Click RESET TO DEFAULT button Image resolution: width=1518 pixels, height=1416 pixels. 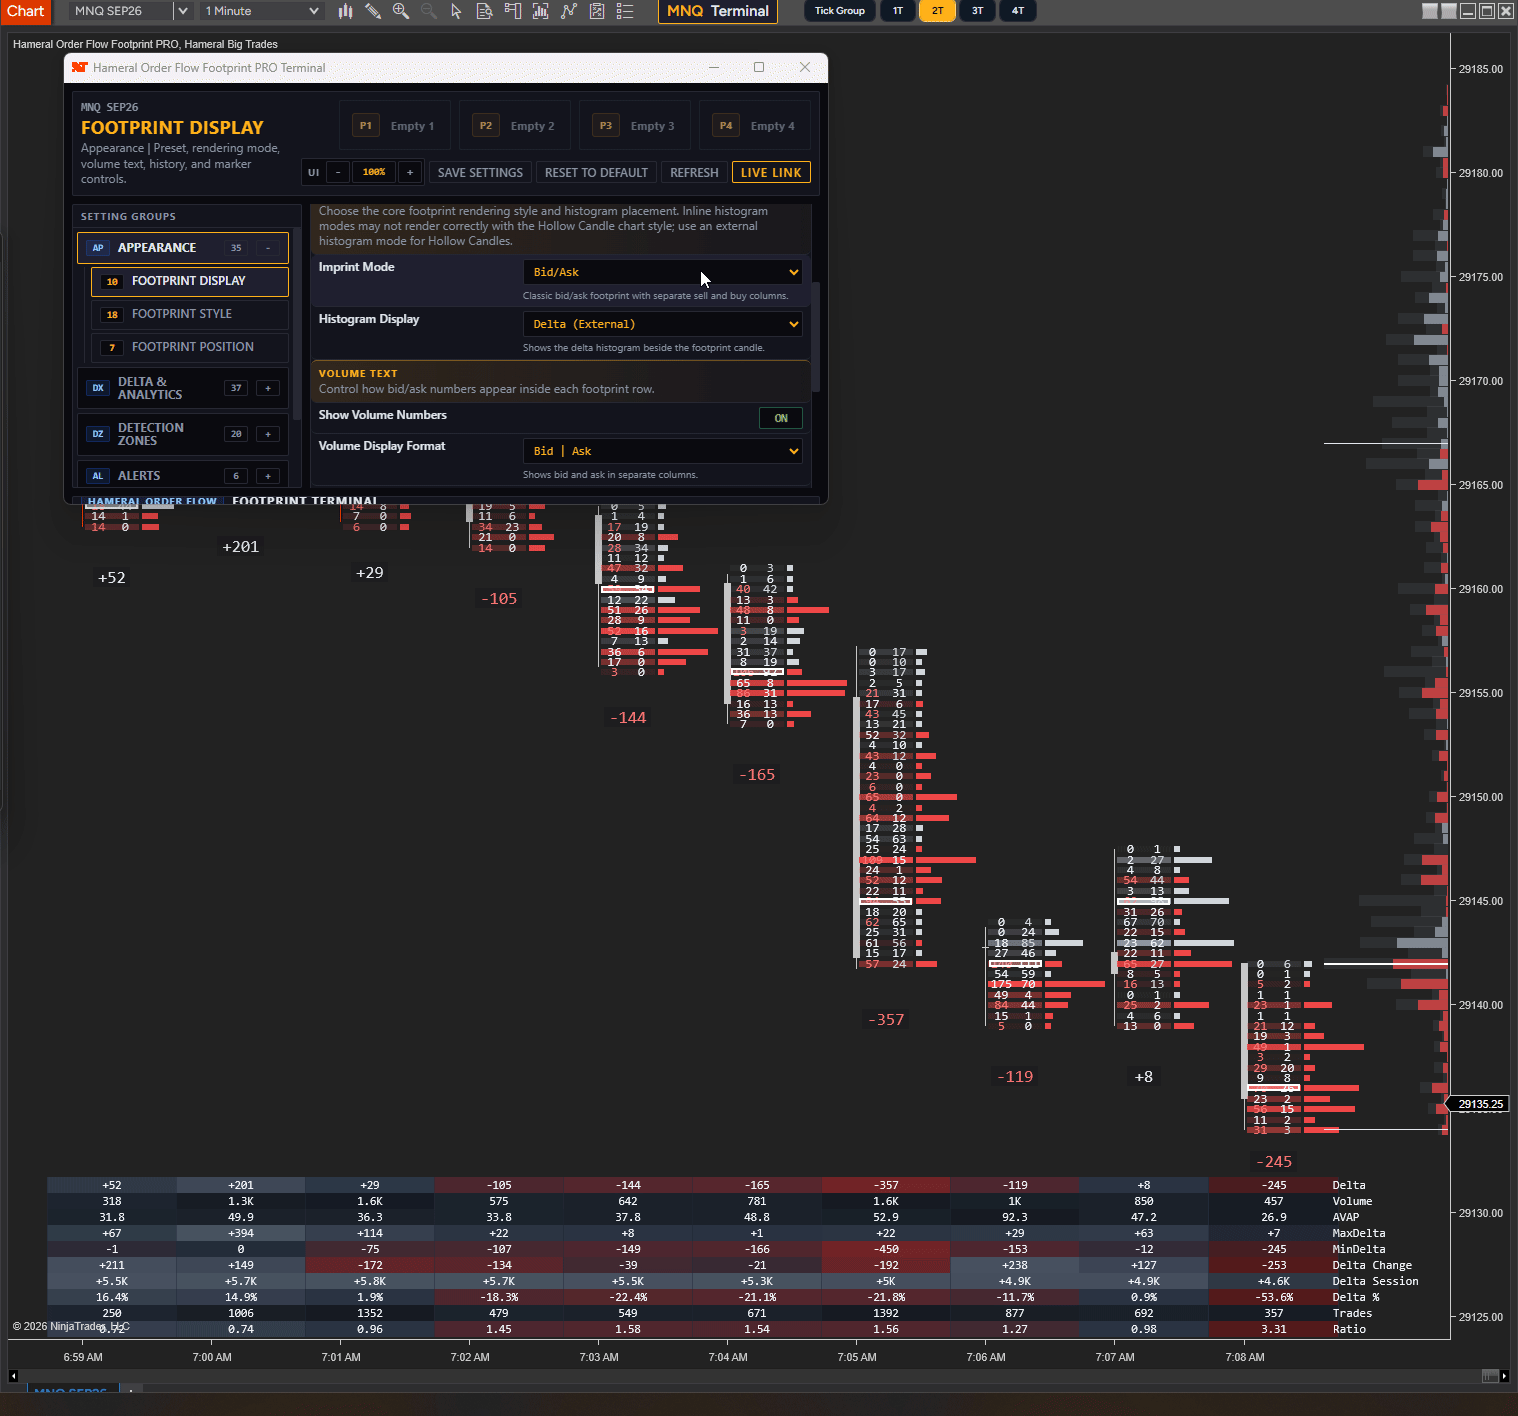pyautogui.click(x=596, y=172)
